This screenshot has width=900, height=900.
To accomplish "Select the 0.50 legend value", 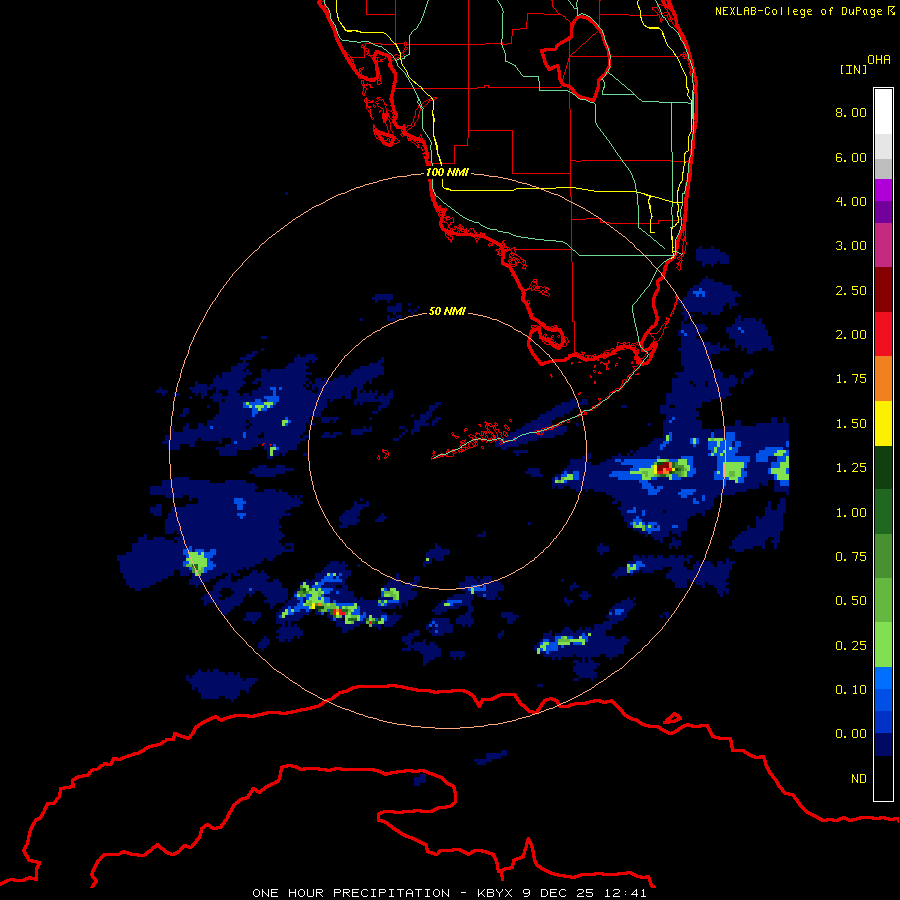I will (x=851, y=601).
